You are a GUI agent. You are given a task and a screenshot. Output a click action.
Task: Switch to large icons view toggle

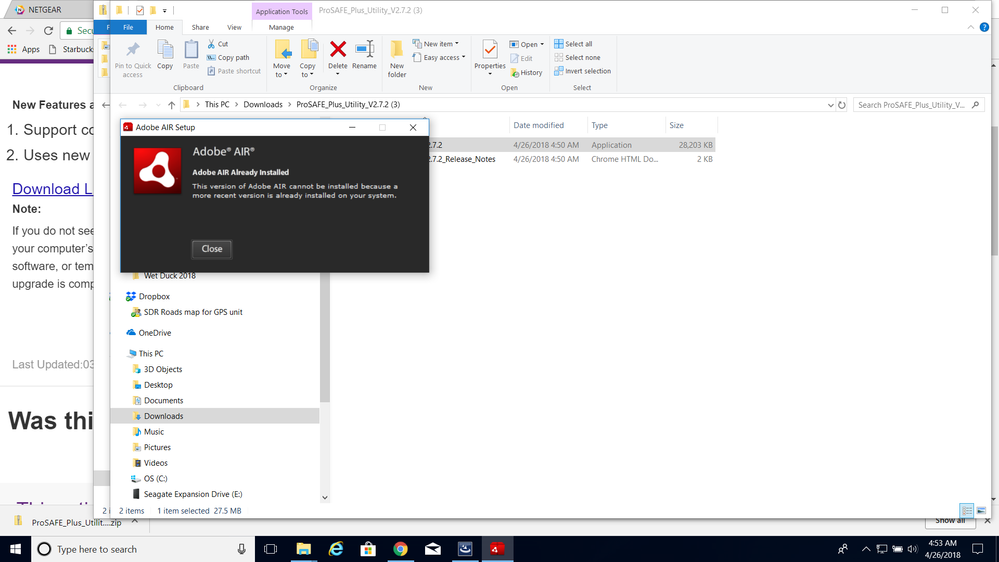click(x=981, y=511)
